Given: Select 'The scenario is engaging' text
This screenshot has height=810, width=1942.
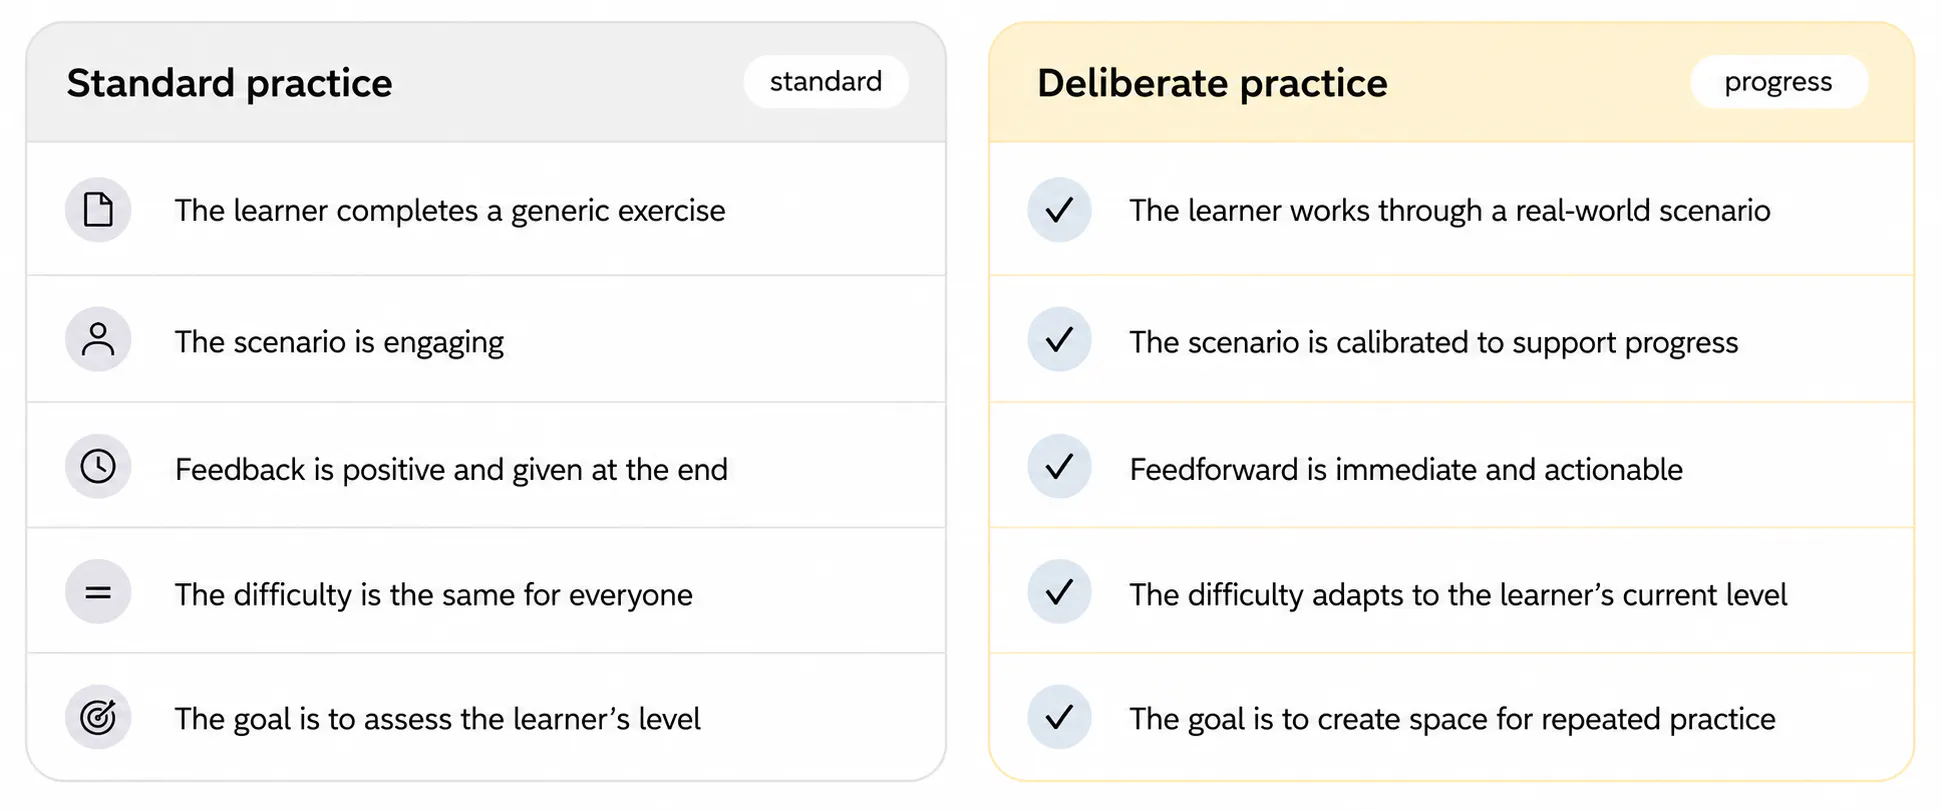Looking at the screenshot, I should tap(339, 342).
